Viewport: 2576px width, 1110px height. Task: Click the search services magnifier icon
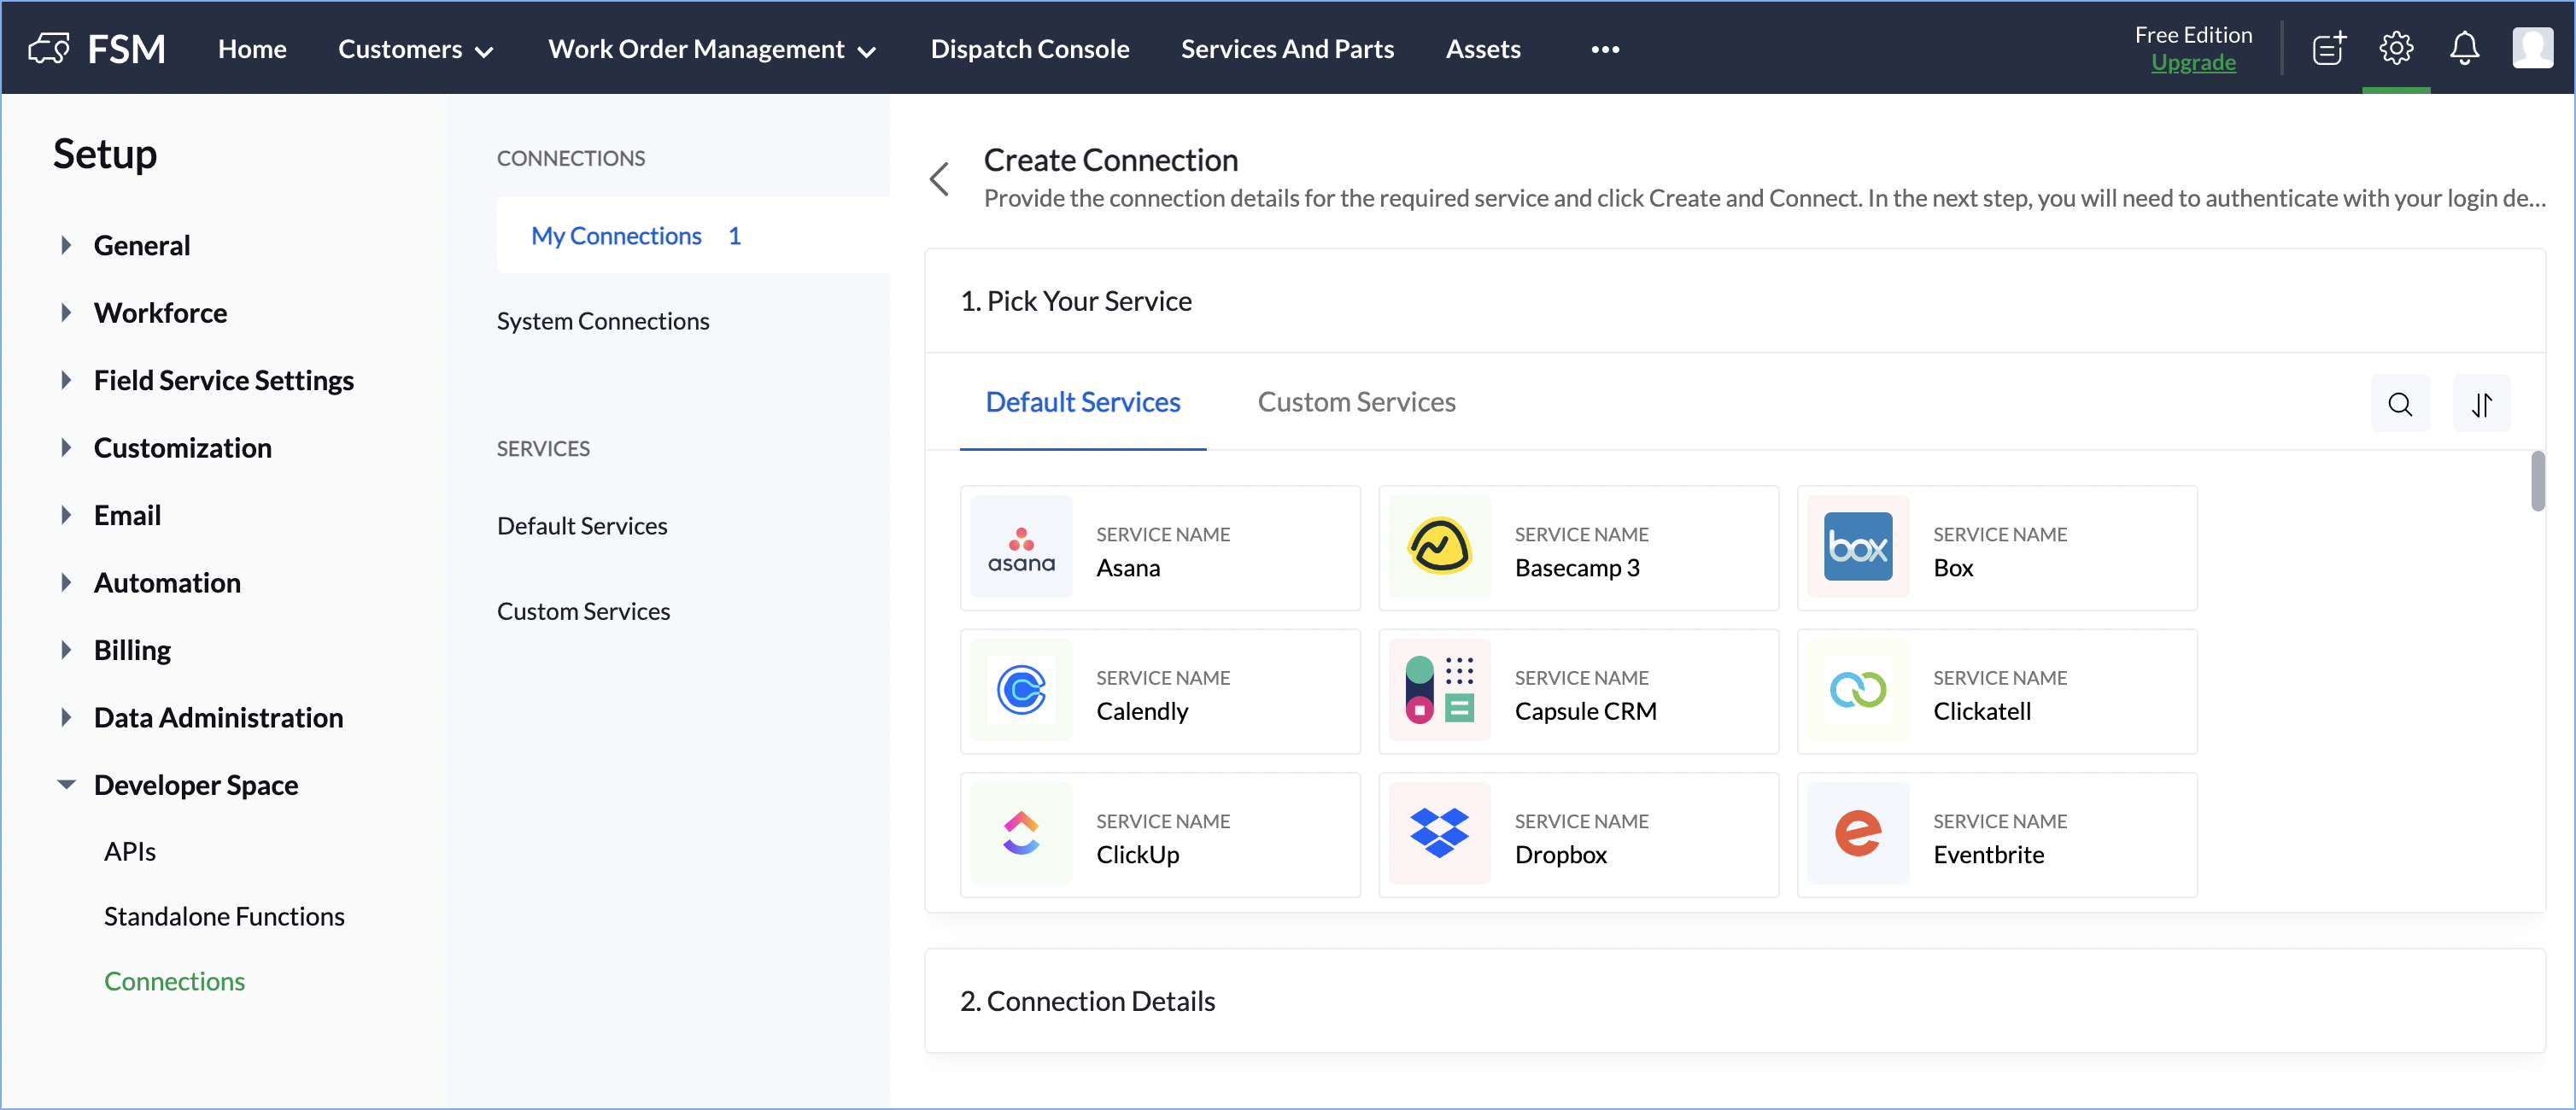coord(2399,404)
